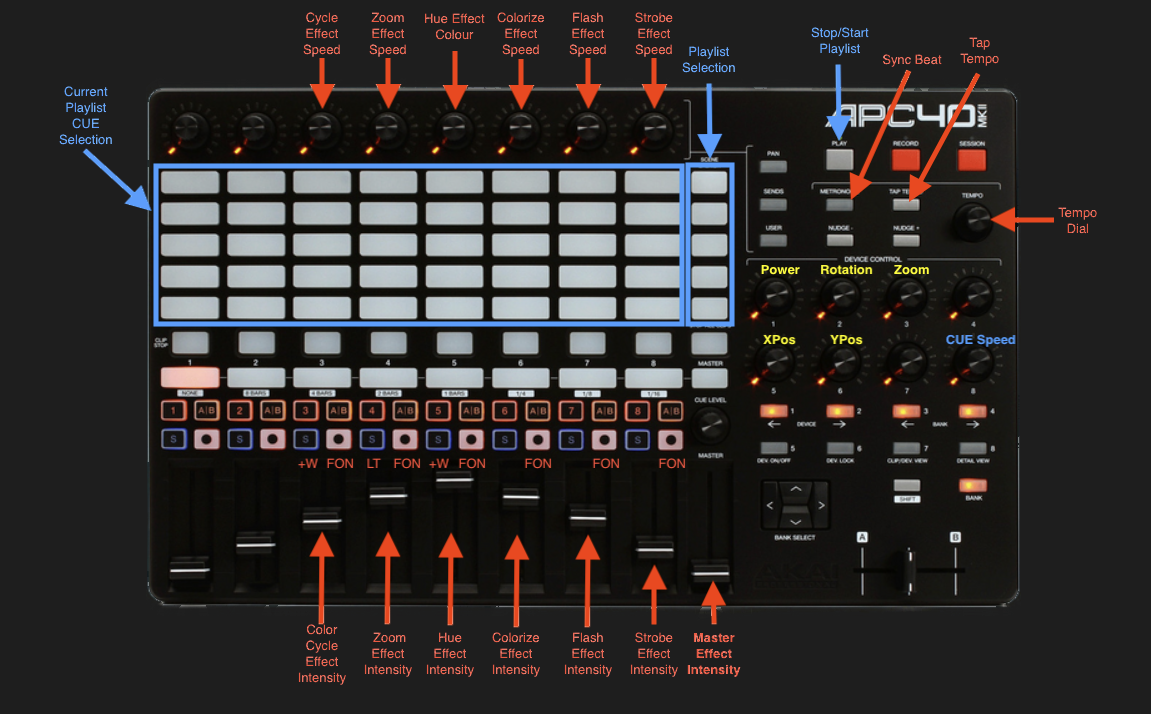Click the A/B crossfader handle
The width and height of the screenshot is (1151, 714).
(909, 570)
